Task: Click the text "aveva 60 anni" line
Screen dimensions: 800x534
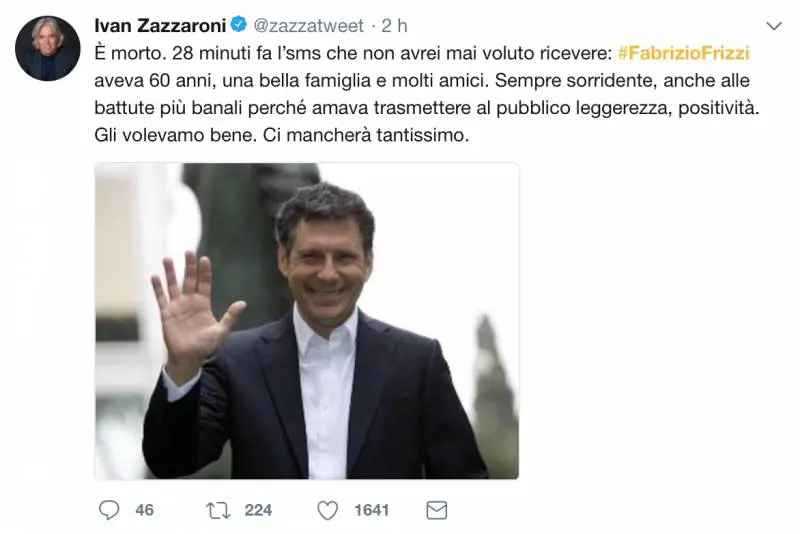Action: (422, 81)
